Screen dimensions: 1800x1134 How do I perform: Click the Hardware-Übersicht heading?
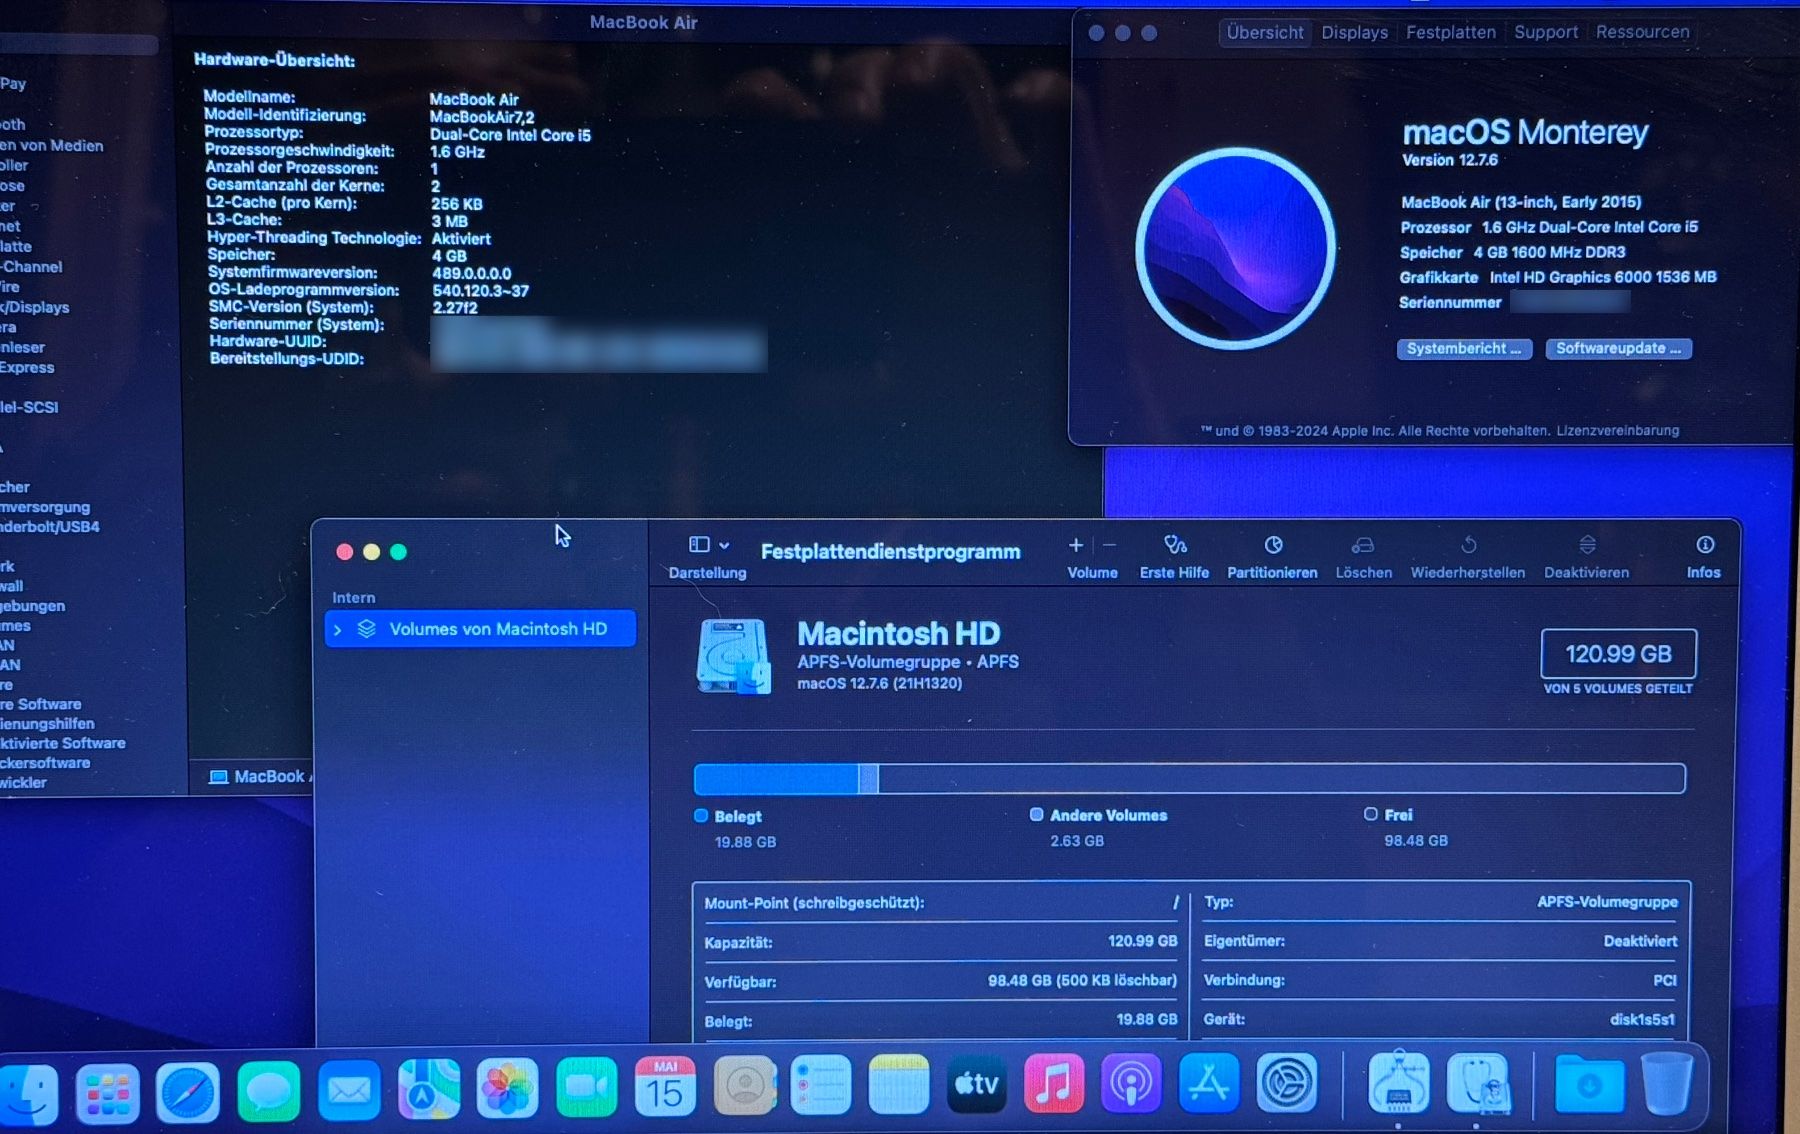tap(274, 60)
